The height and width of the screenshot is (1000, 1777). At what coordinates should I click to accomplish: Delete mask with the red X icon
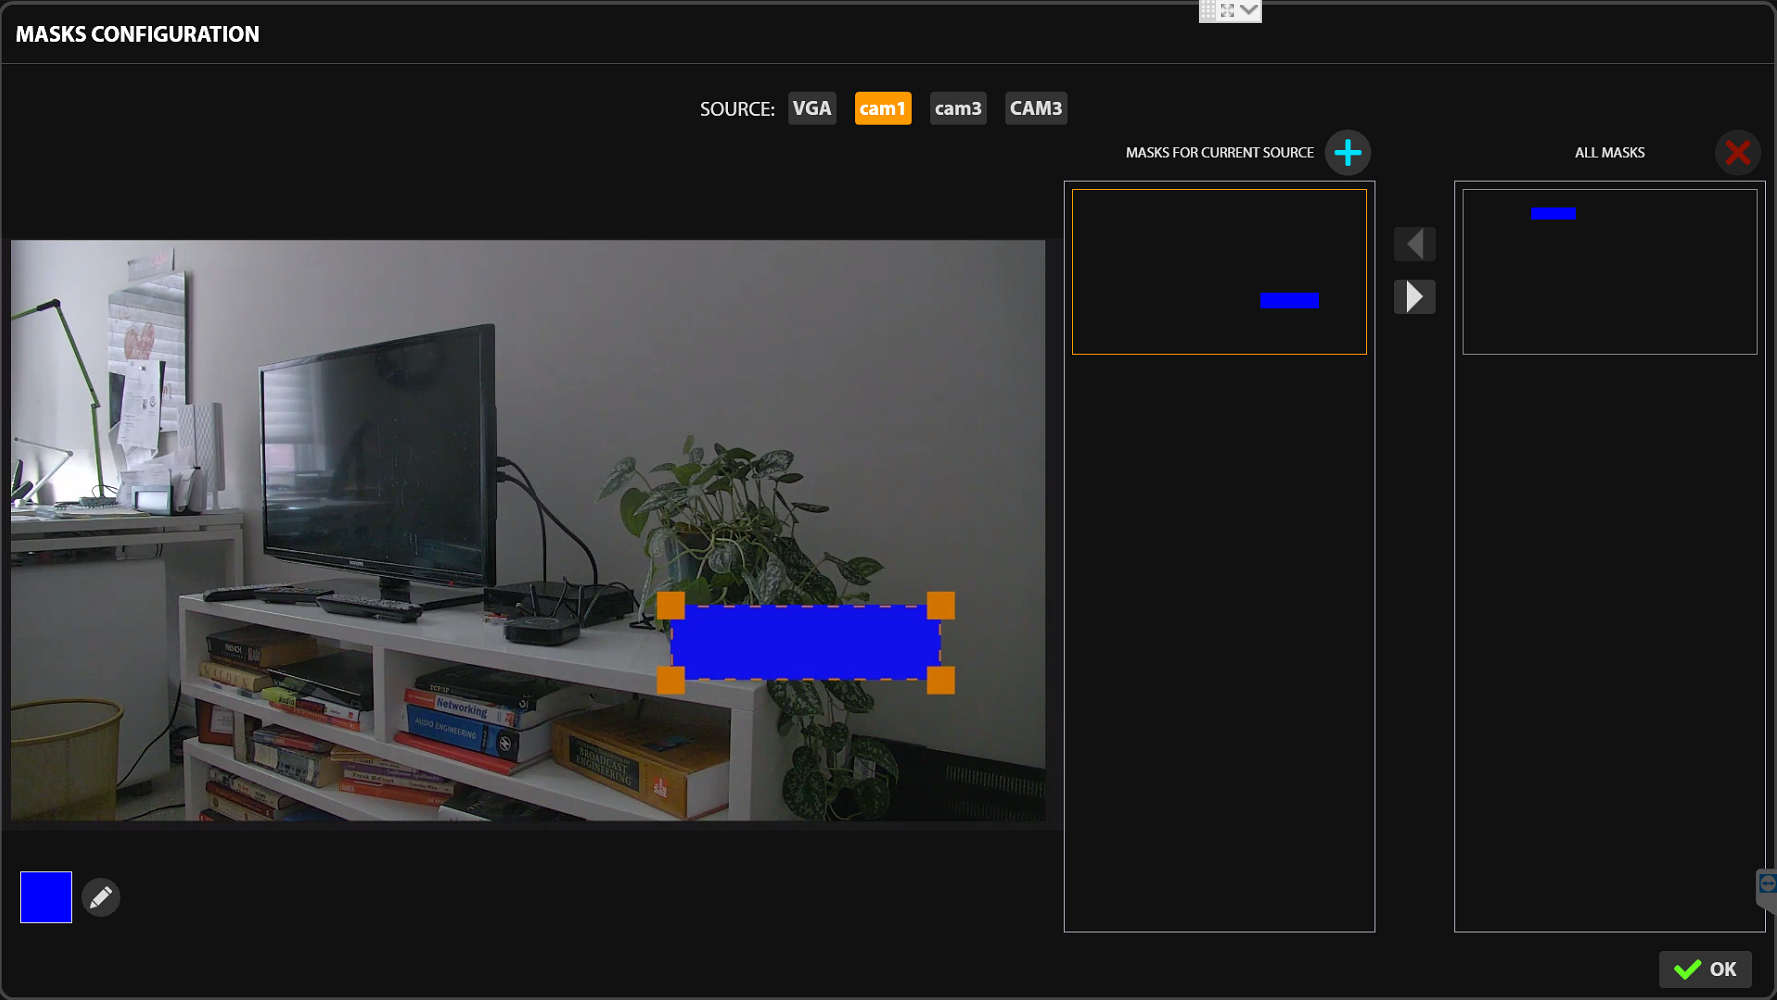(x=1737, y=153)
